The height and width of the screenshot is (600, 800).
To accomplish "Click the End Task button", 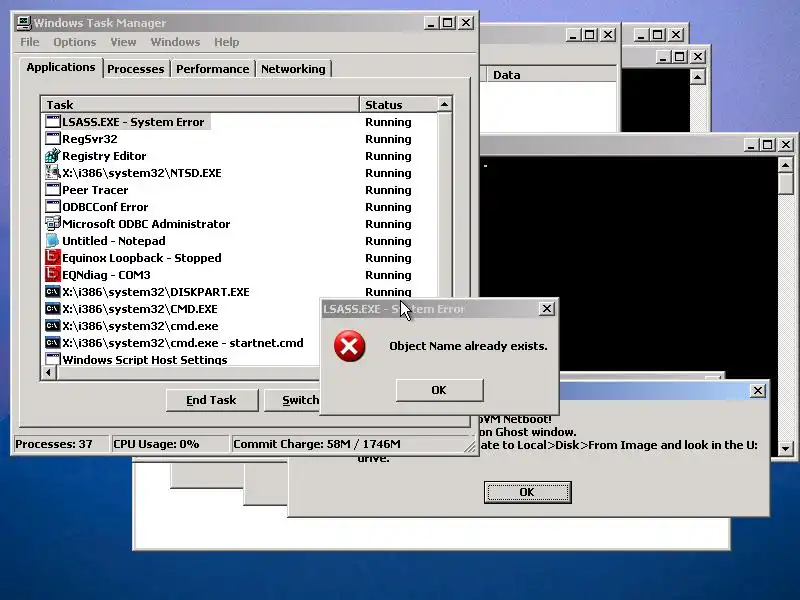I will (212, 400).
